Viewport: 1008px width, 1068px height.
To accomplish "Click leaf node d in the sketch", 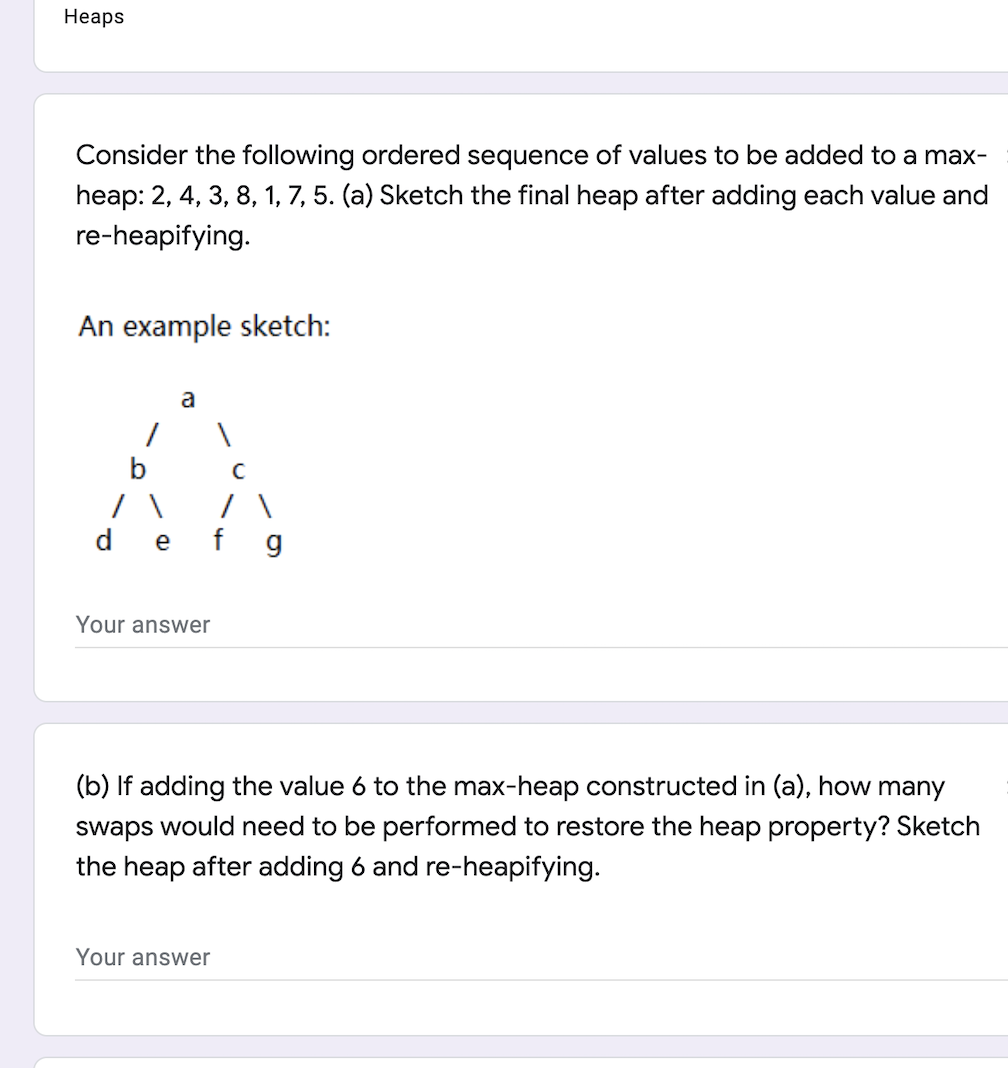I will pos(104,540).
